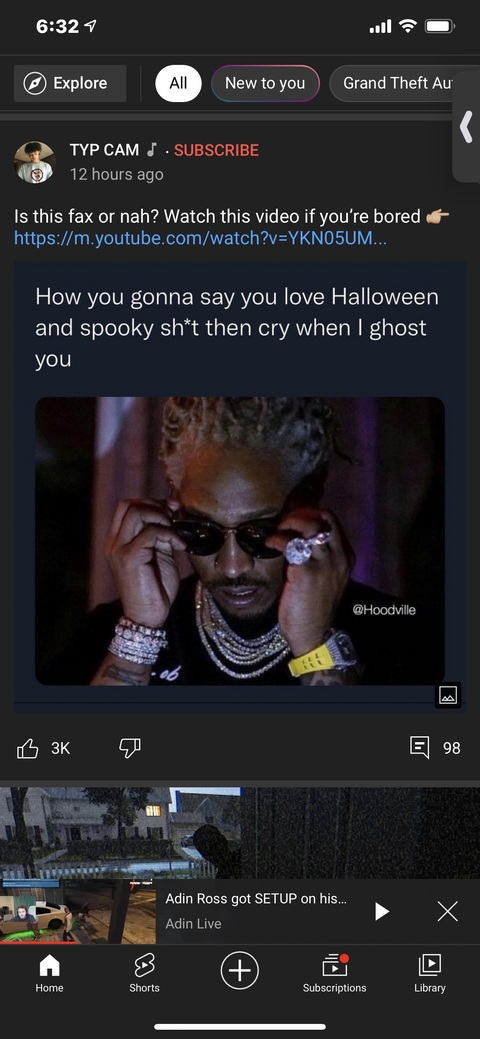Dislike the TYP CAM post

point(129,749)
